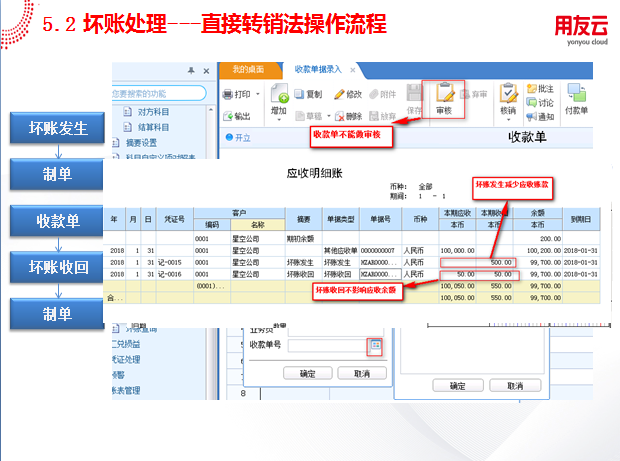This screenshot has height=461, width=620.
Task: Open 摘要设置 in the tree
Action: [x=141, y=143]
